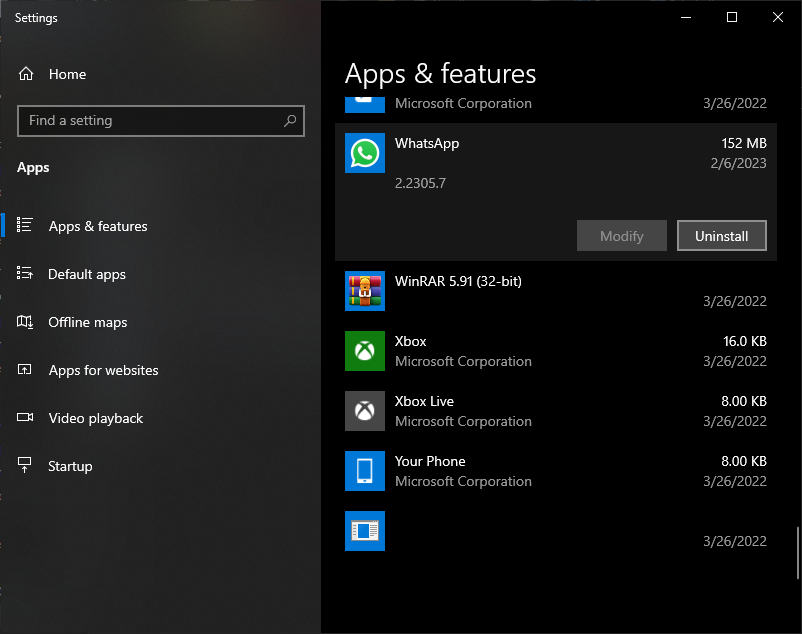
Task: Open Apps & features settings page
Action: [98, 226]
